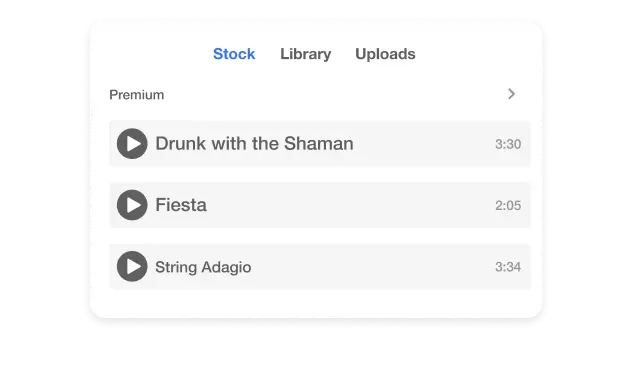Click the 3:34 duration on String Adagio
640x365 pixels.
(508, 267)
